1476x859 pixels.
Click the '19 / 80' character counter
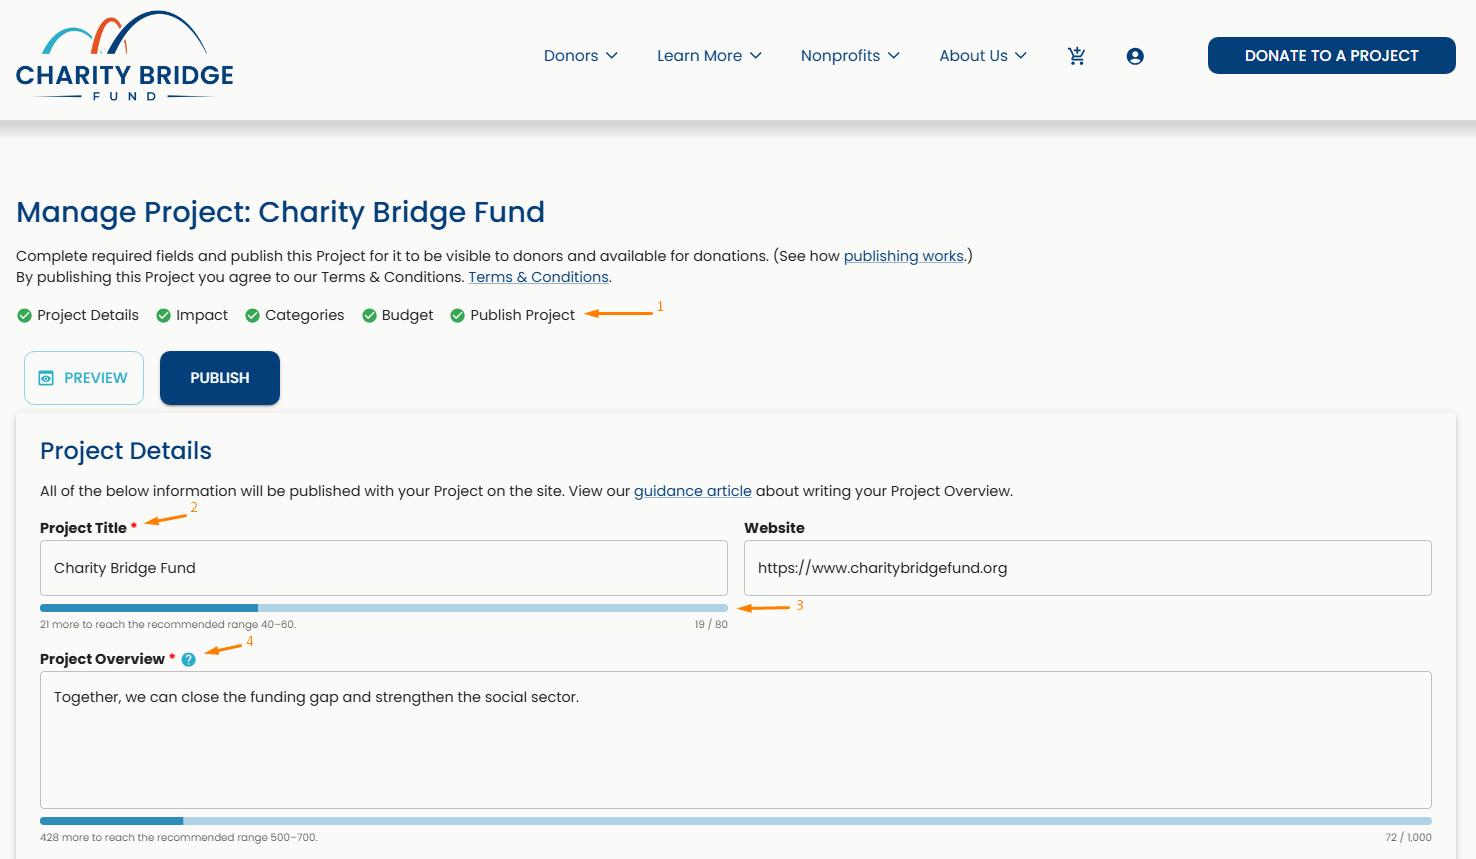pyautogui.click(x=711, y=625)
